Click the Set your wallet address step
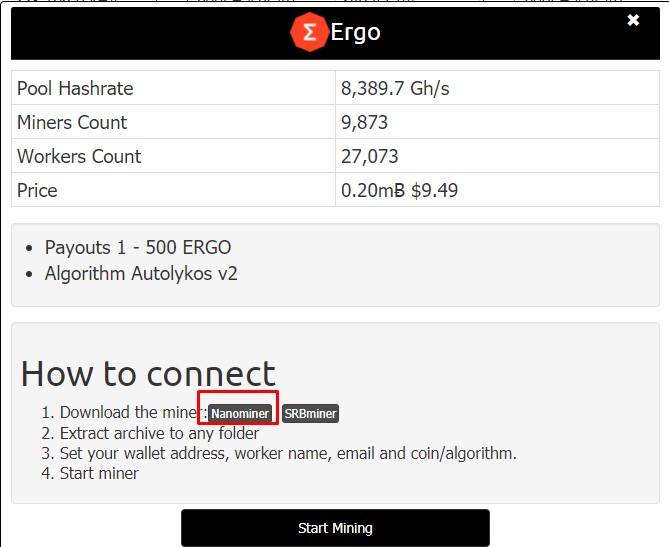 coord(288,453)
